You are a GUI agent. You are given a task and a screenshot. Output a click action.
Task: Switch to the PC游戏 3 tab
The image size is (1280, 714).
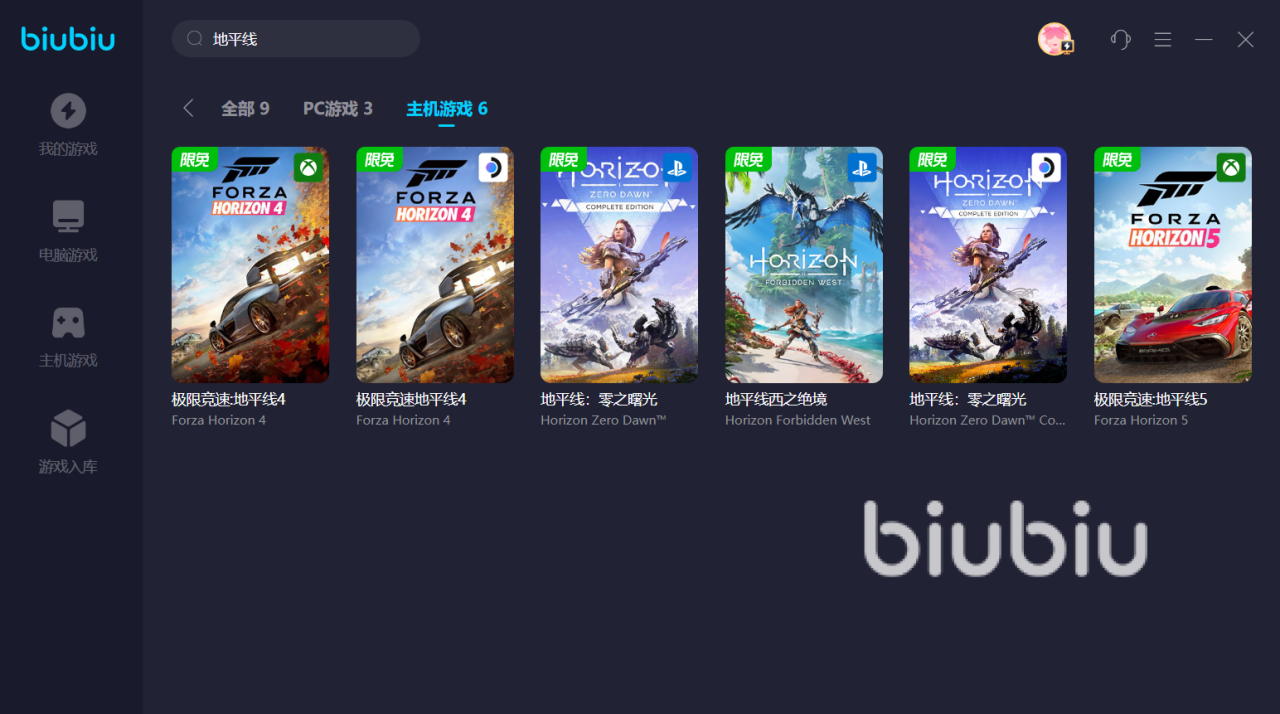tap(338, 108)
